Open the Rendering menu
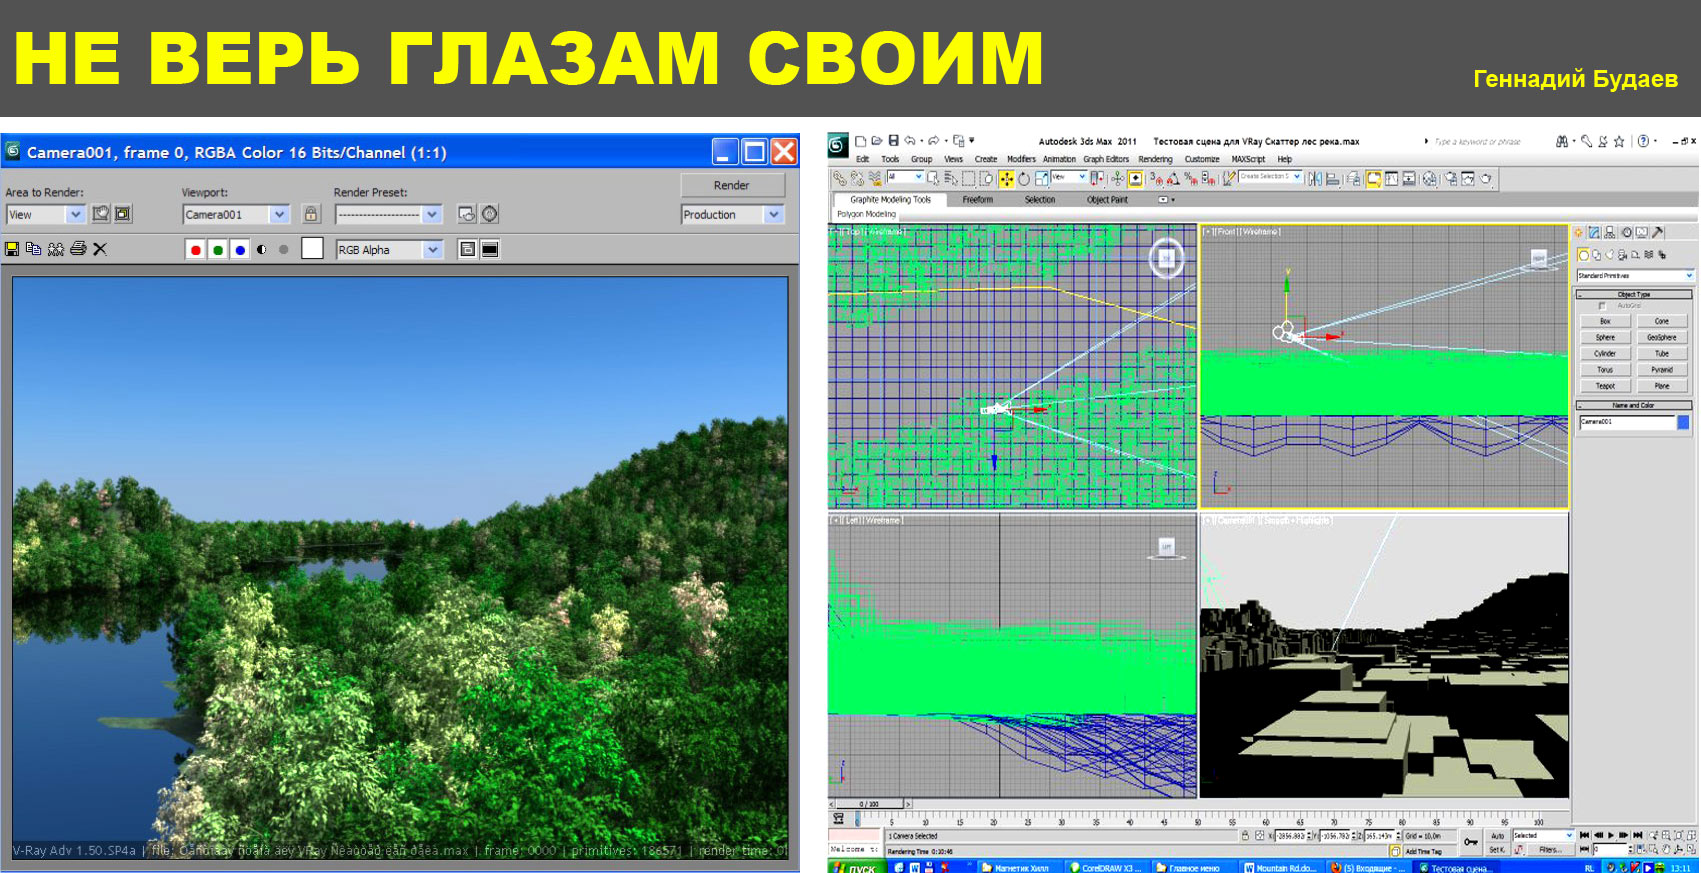This screenshot has width=1701, height=873. 1155,159
